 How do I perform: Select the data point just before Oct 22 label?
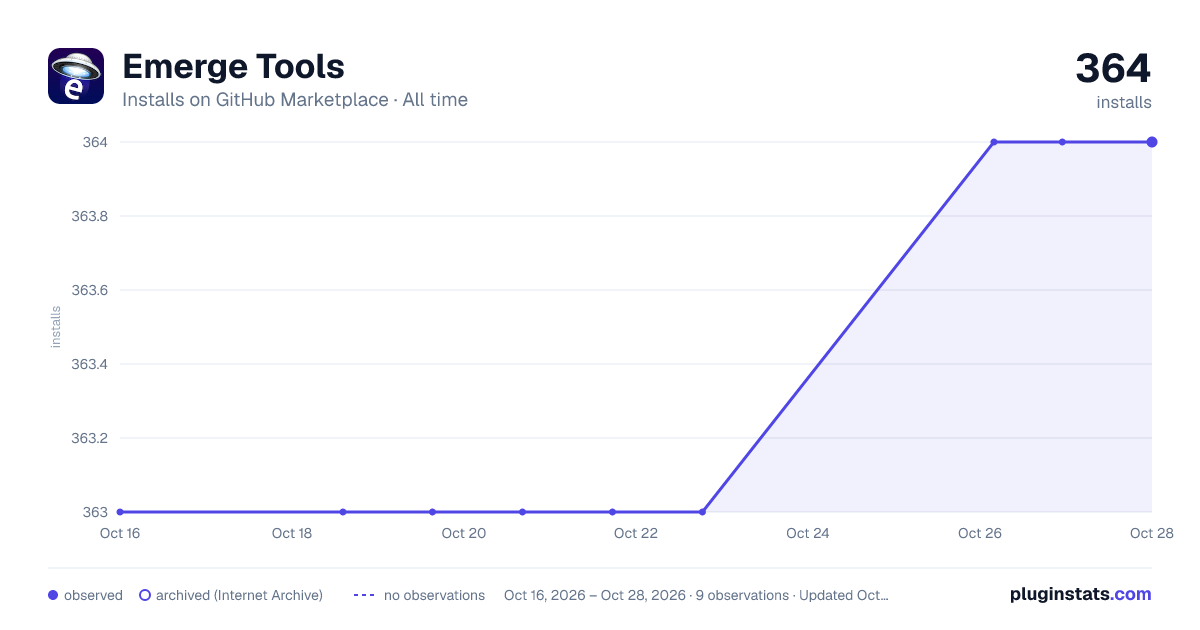click(612, 512)
